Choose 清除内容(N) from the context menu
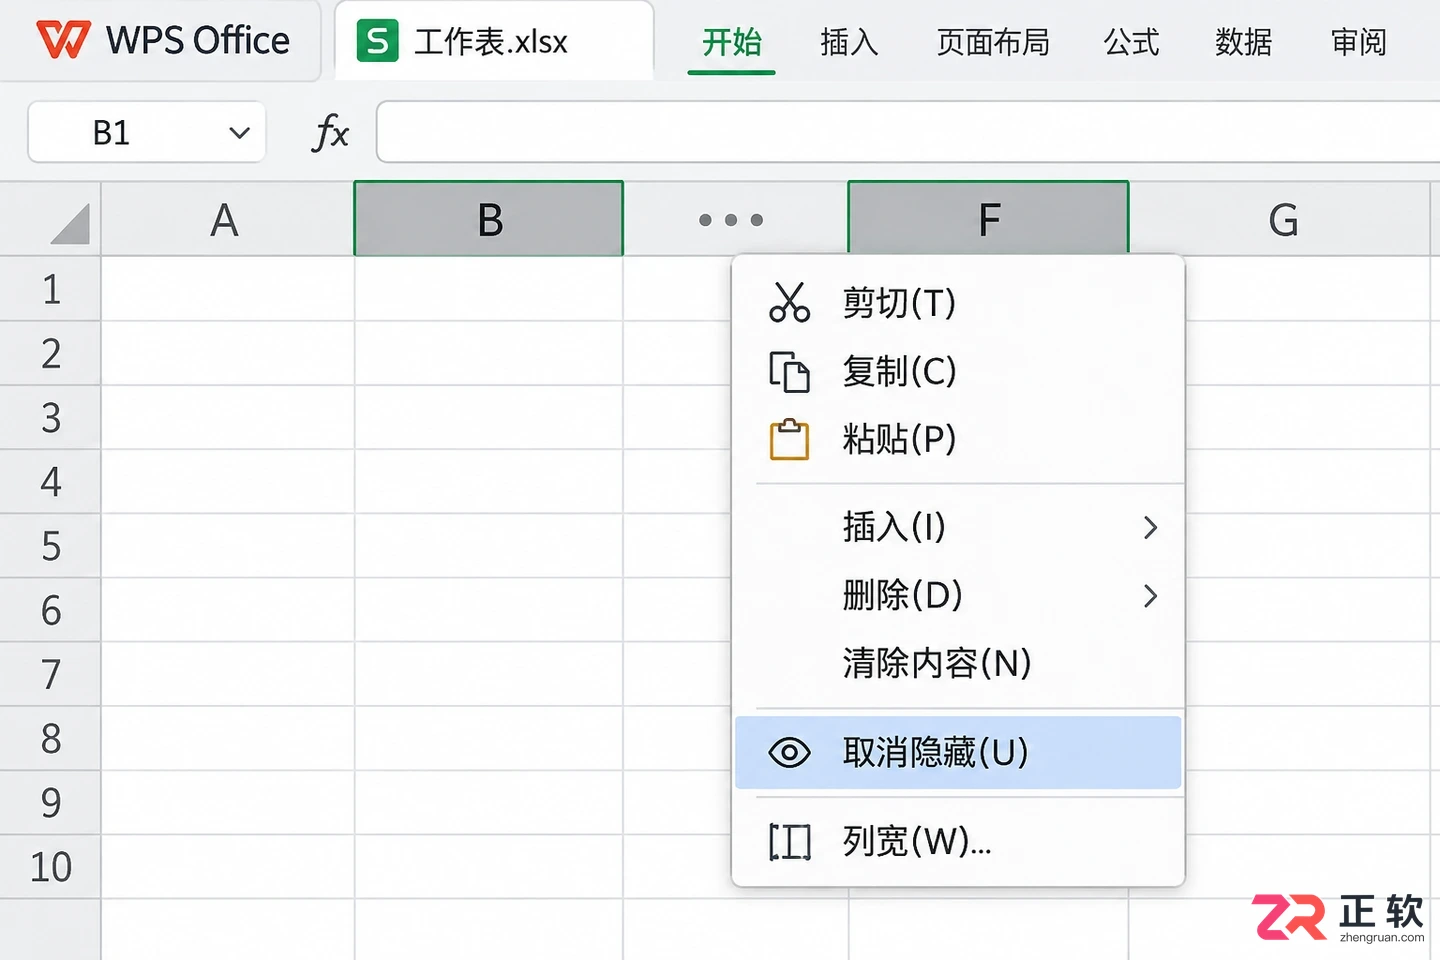The height and width of the screenshot is (960, 1440). [958, 663]
